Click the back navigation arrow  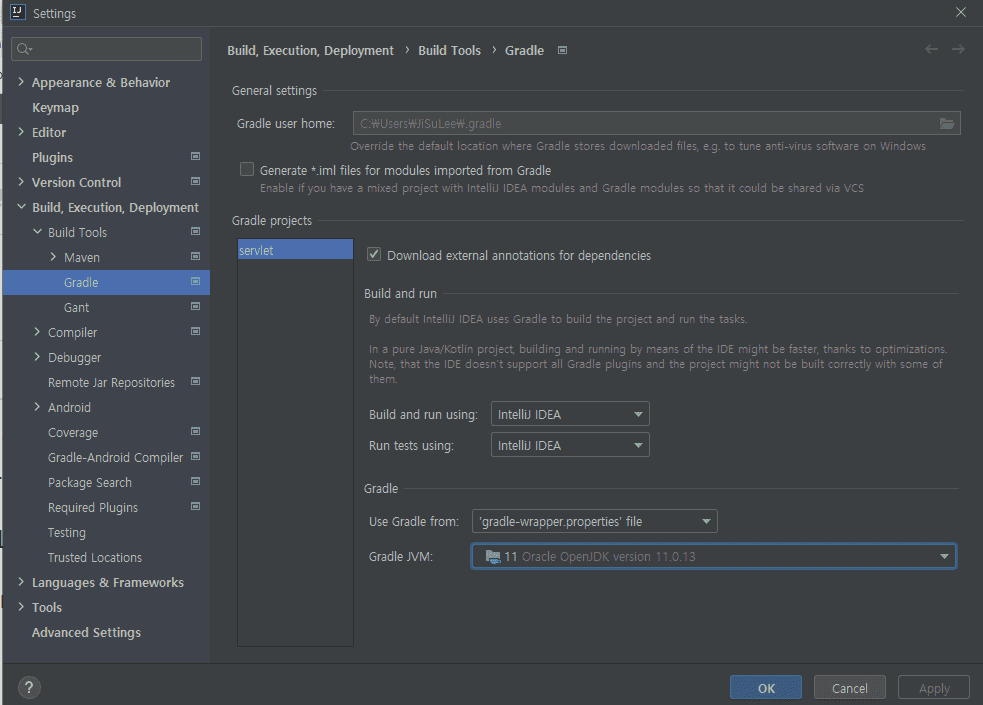(x=931, y=50)
